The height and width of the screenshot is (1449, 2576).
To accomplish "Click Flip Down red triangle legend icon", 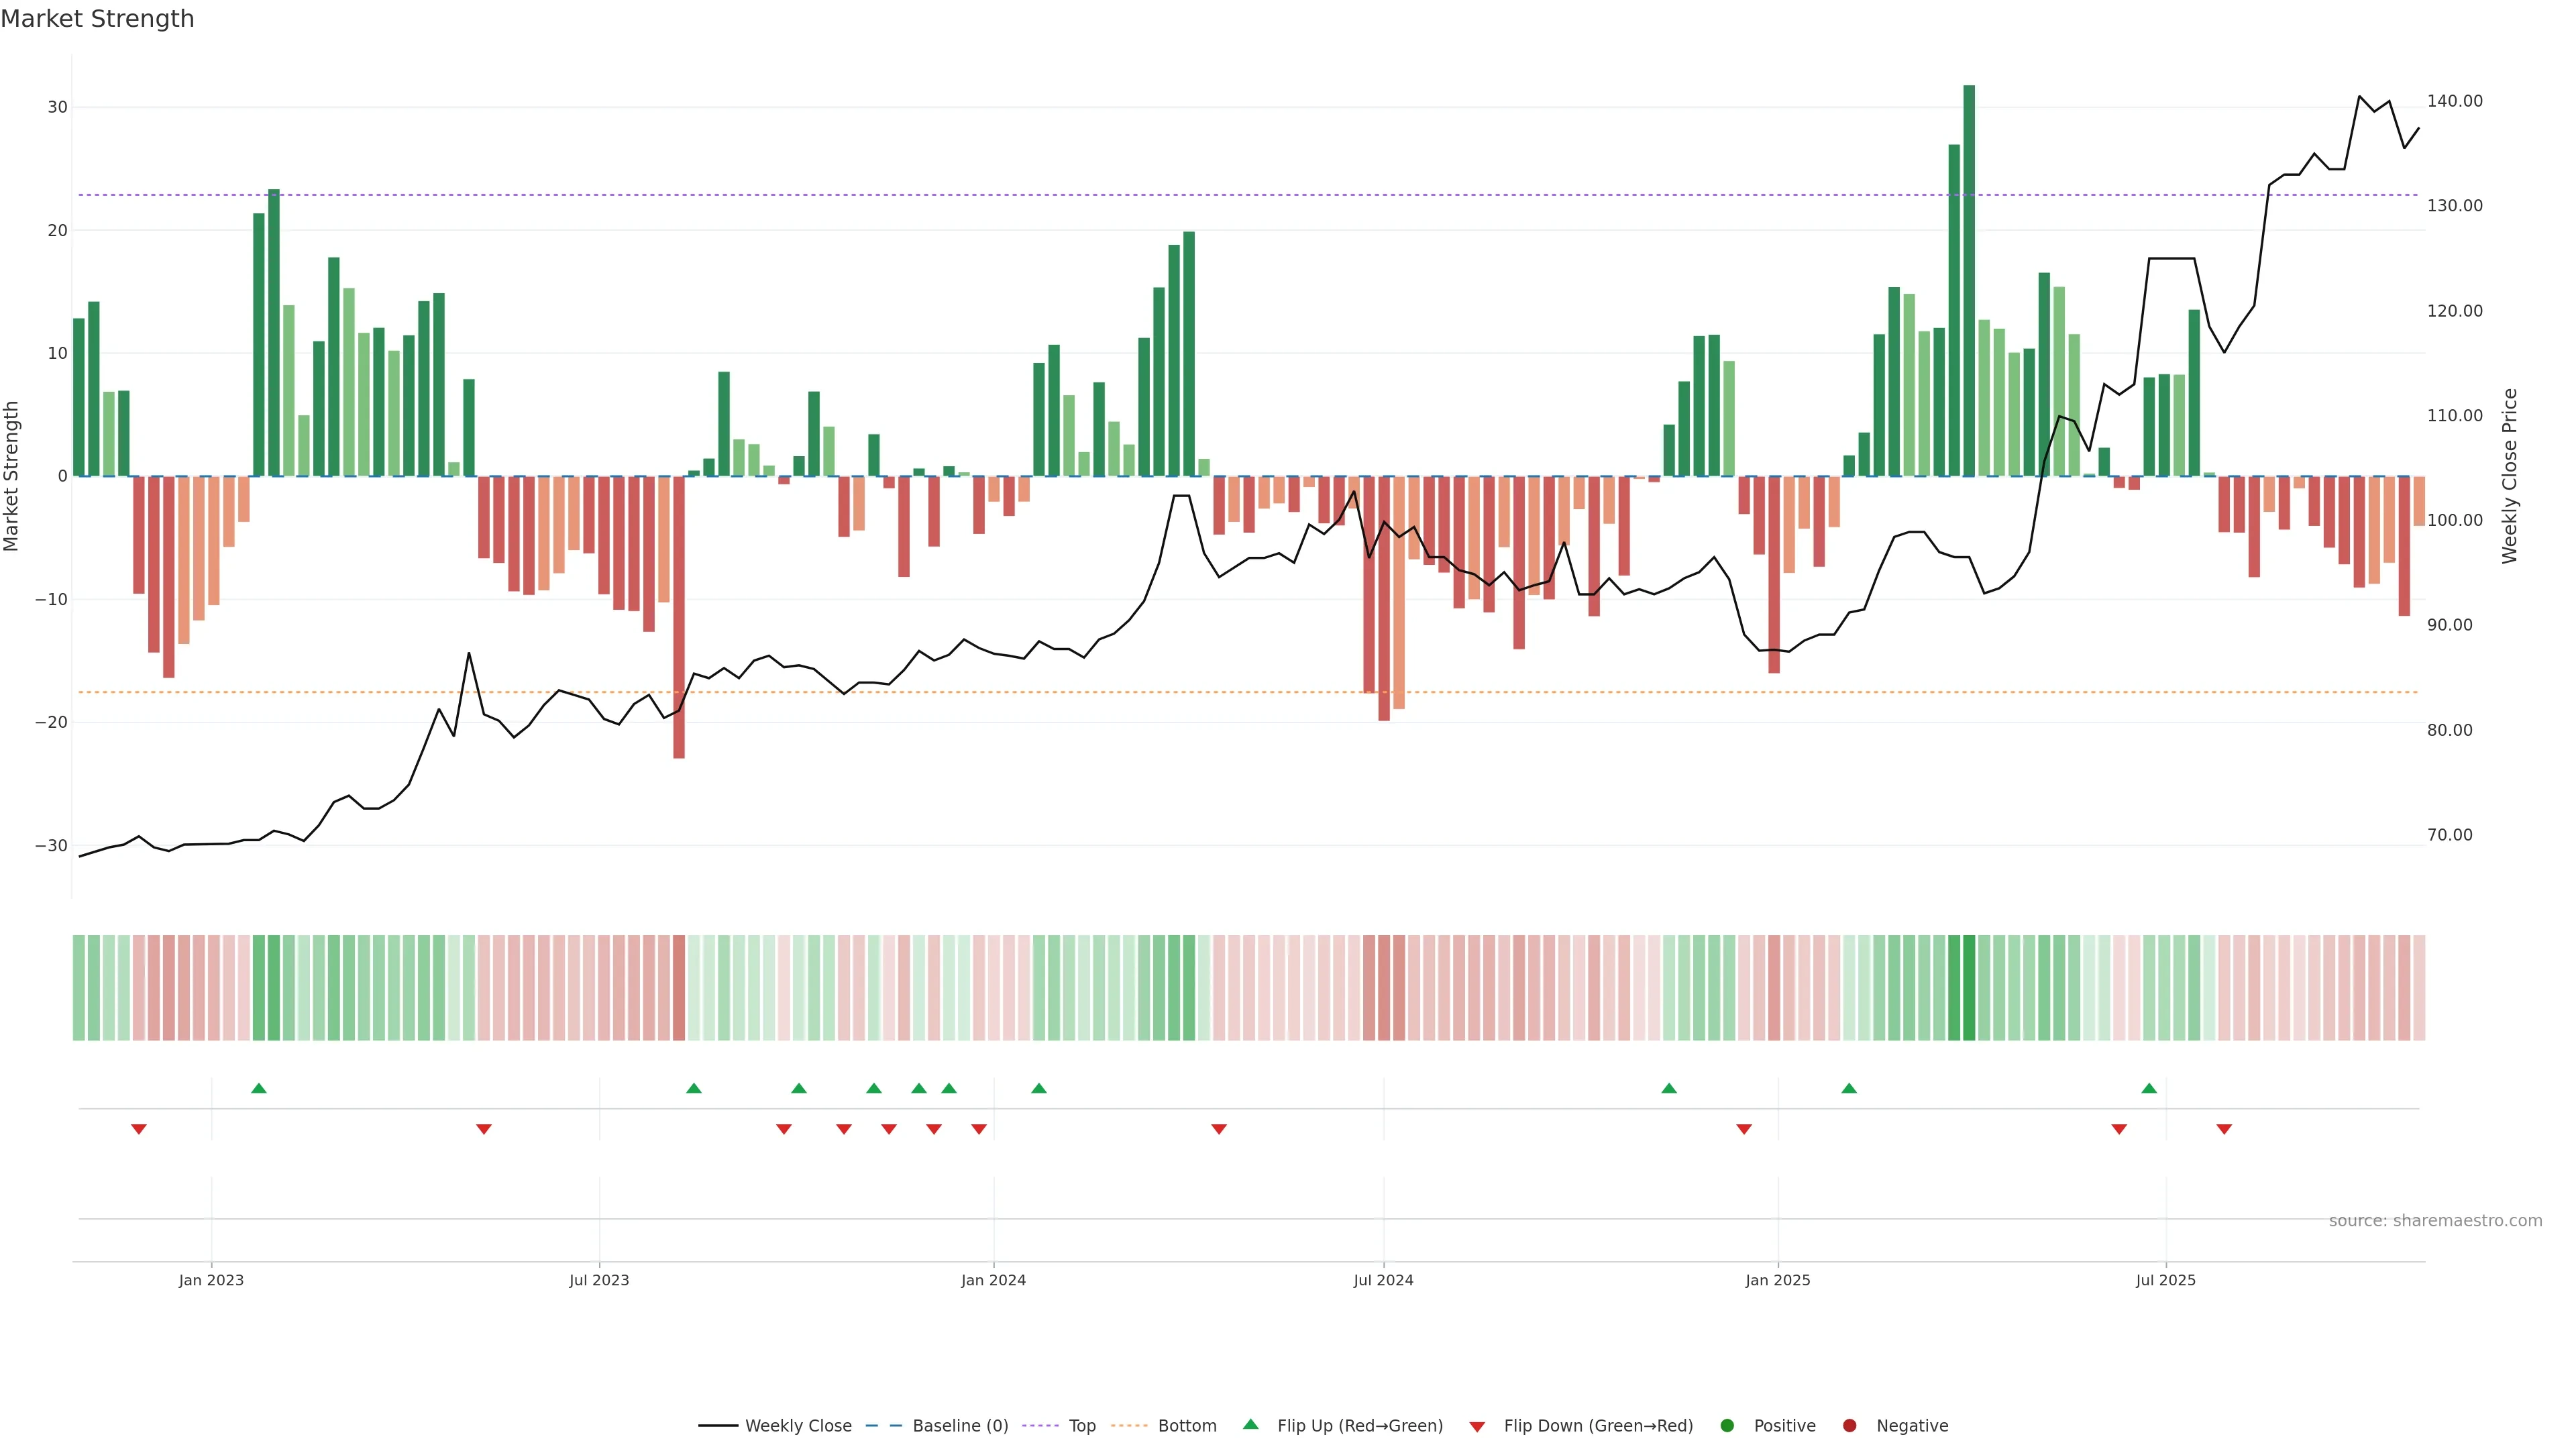I will (1477, 1427).
